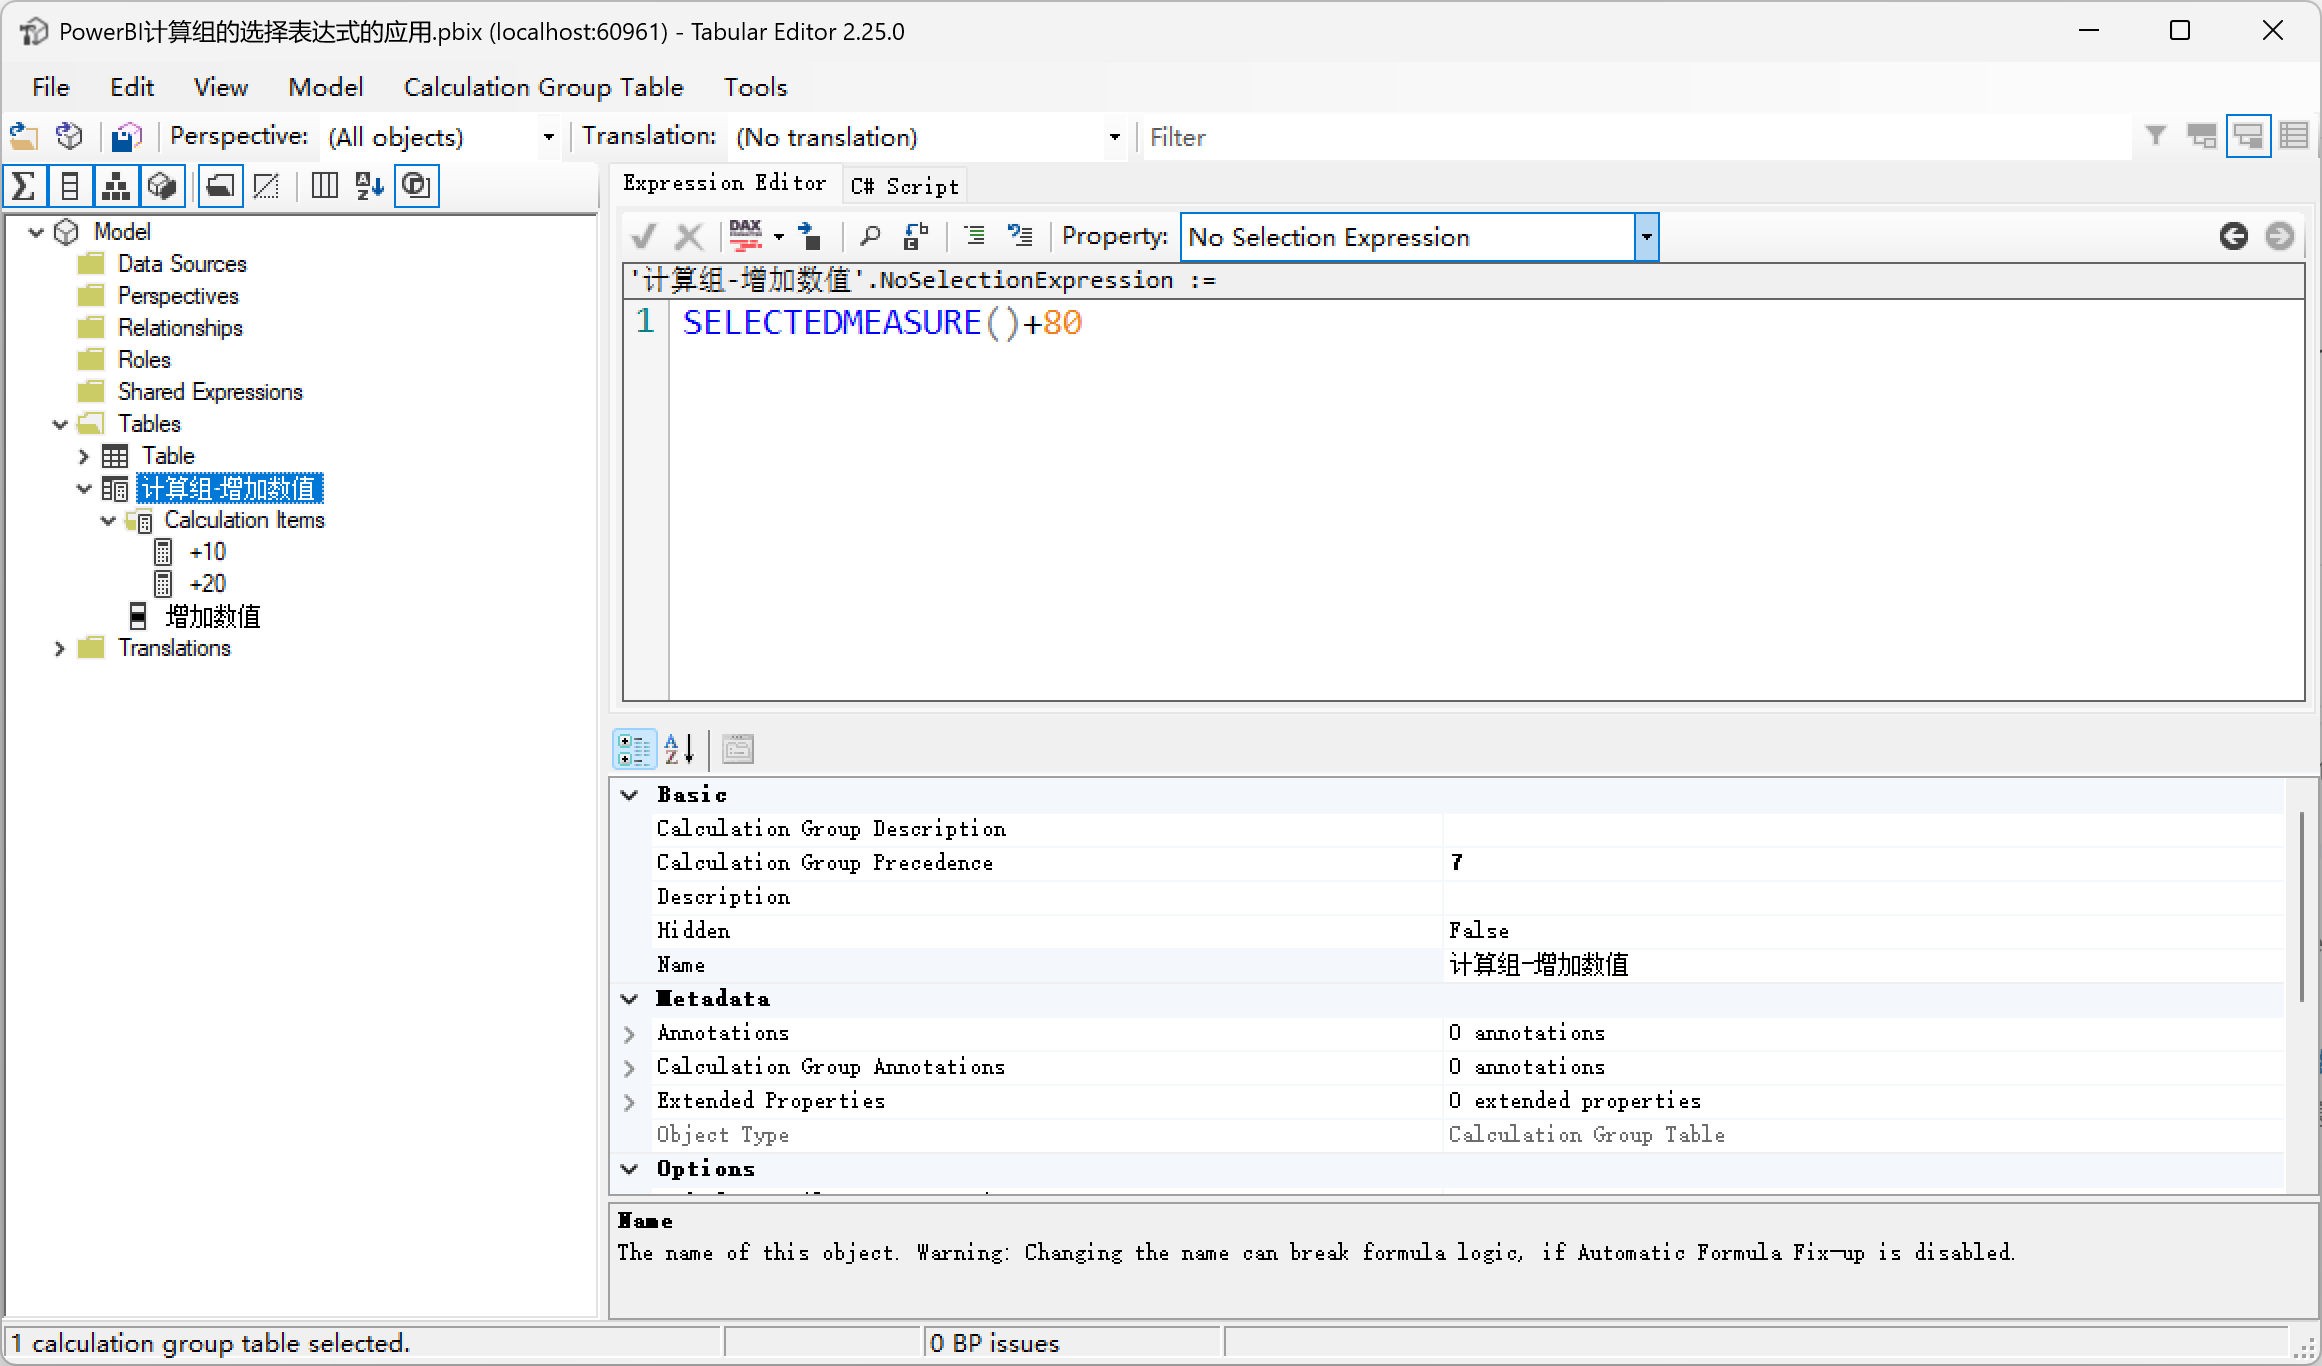Collapse the Basic property category
The image size is (2322, 1366).
tap(629, 795)
